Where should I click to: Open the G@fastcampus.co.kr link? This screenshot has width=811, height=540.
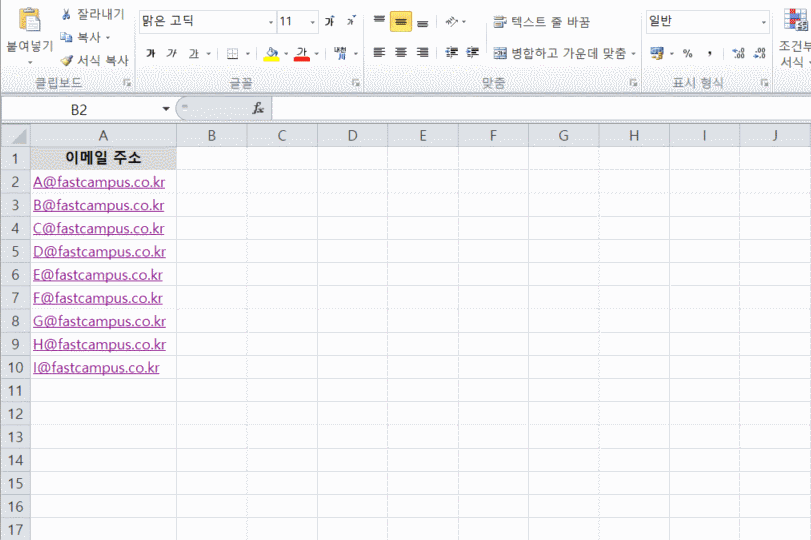coord(99,321)
